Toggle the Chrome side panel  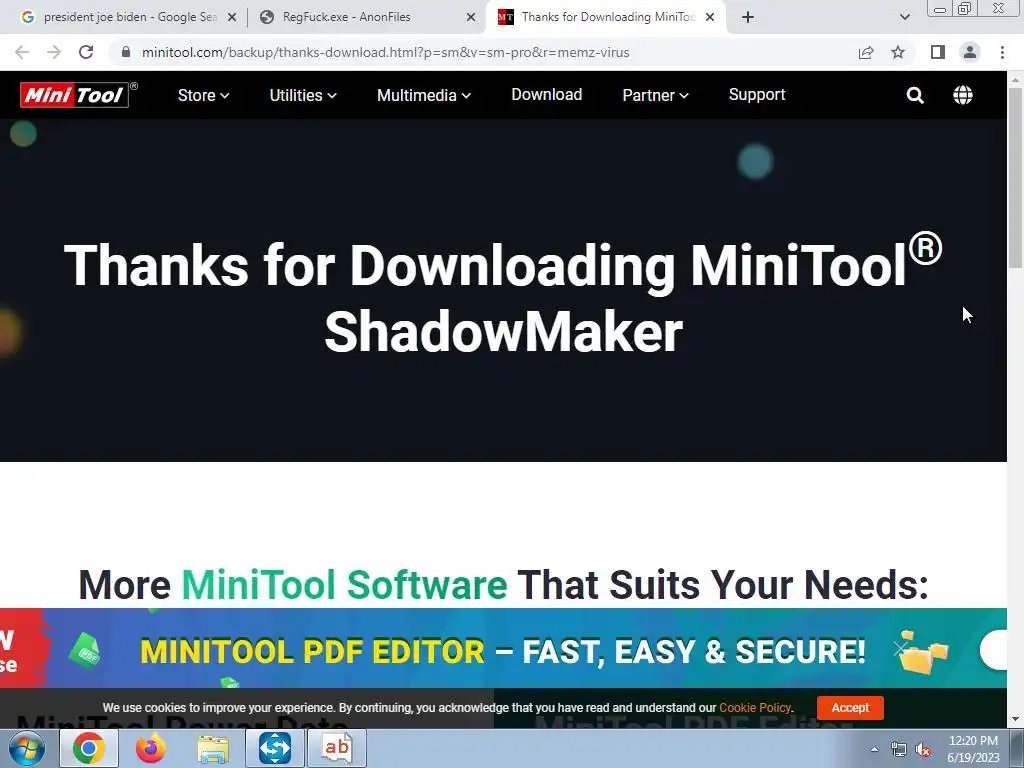(938, 52)
